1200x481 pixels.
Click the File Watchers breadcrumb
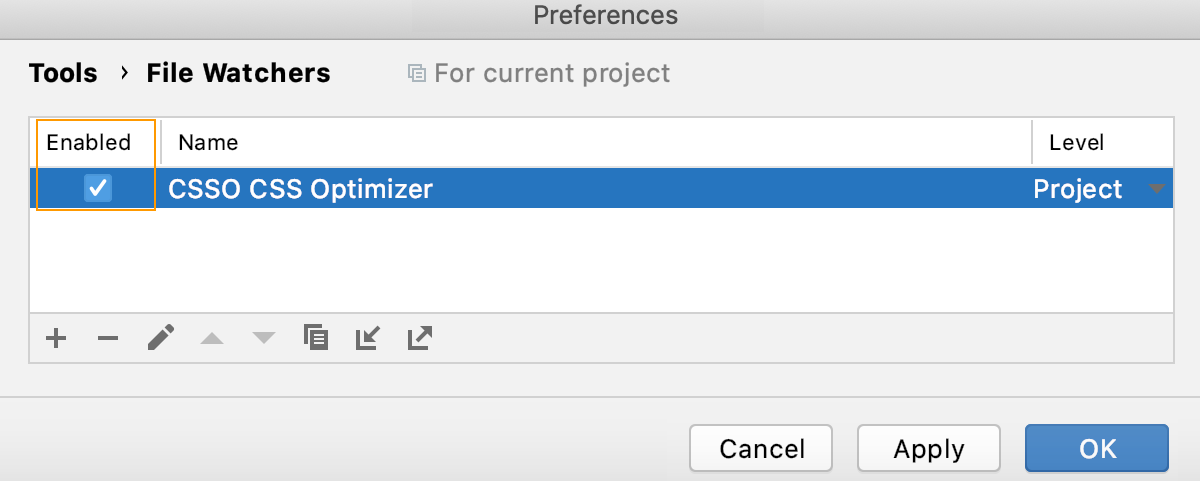(238, 73)
